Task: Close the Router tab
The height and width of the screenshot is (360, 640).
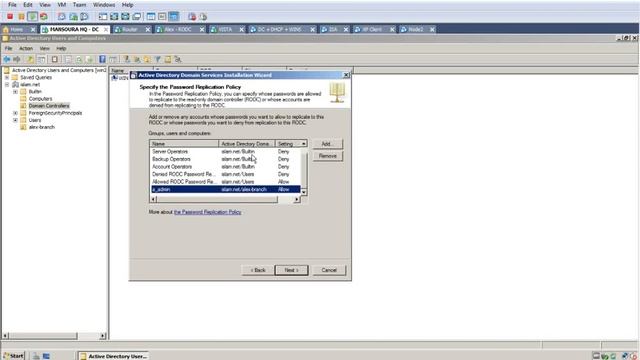Action: click(x=148, y=29)
